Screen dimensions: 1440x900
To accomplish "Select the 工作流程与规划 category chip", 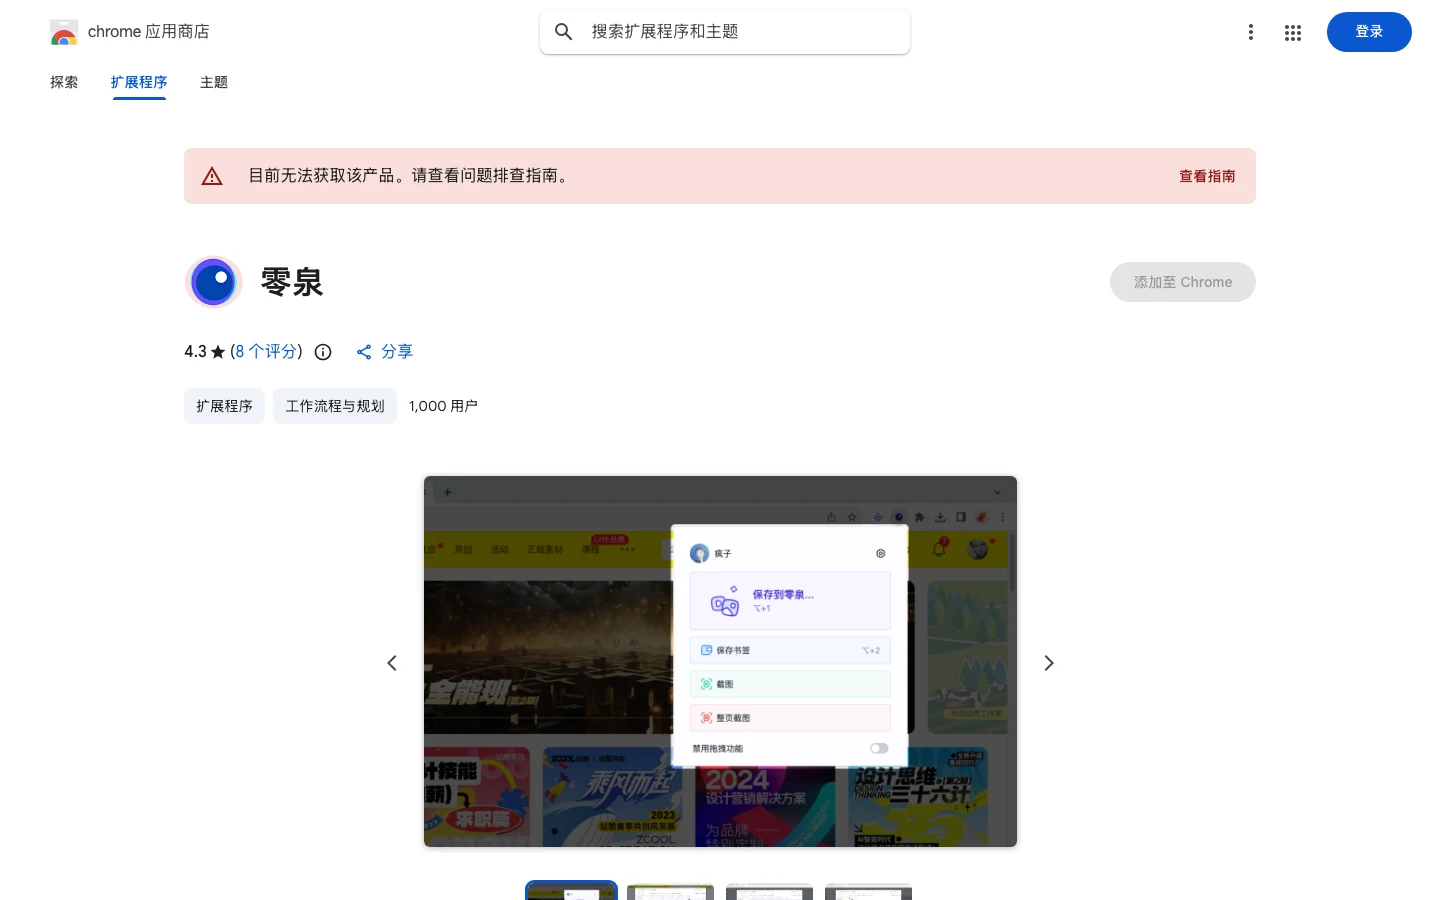I will [335, 406].
